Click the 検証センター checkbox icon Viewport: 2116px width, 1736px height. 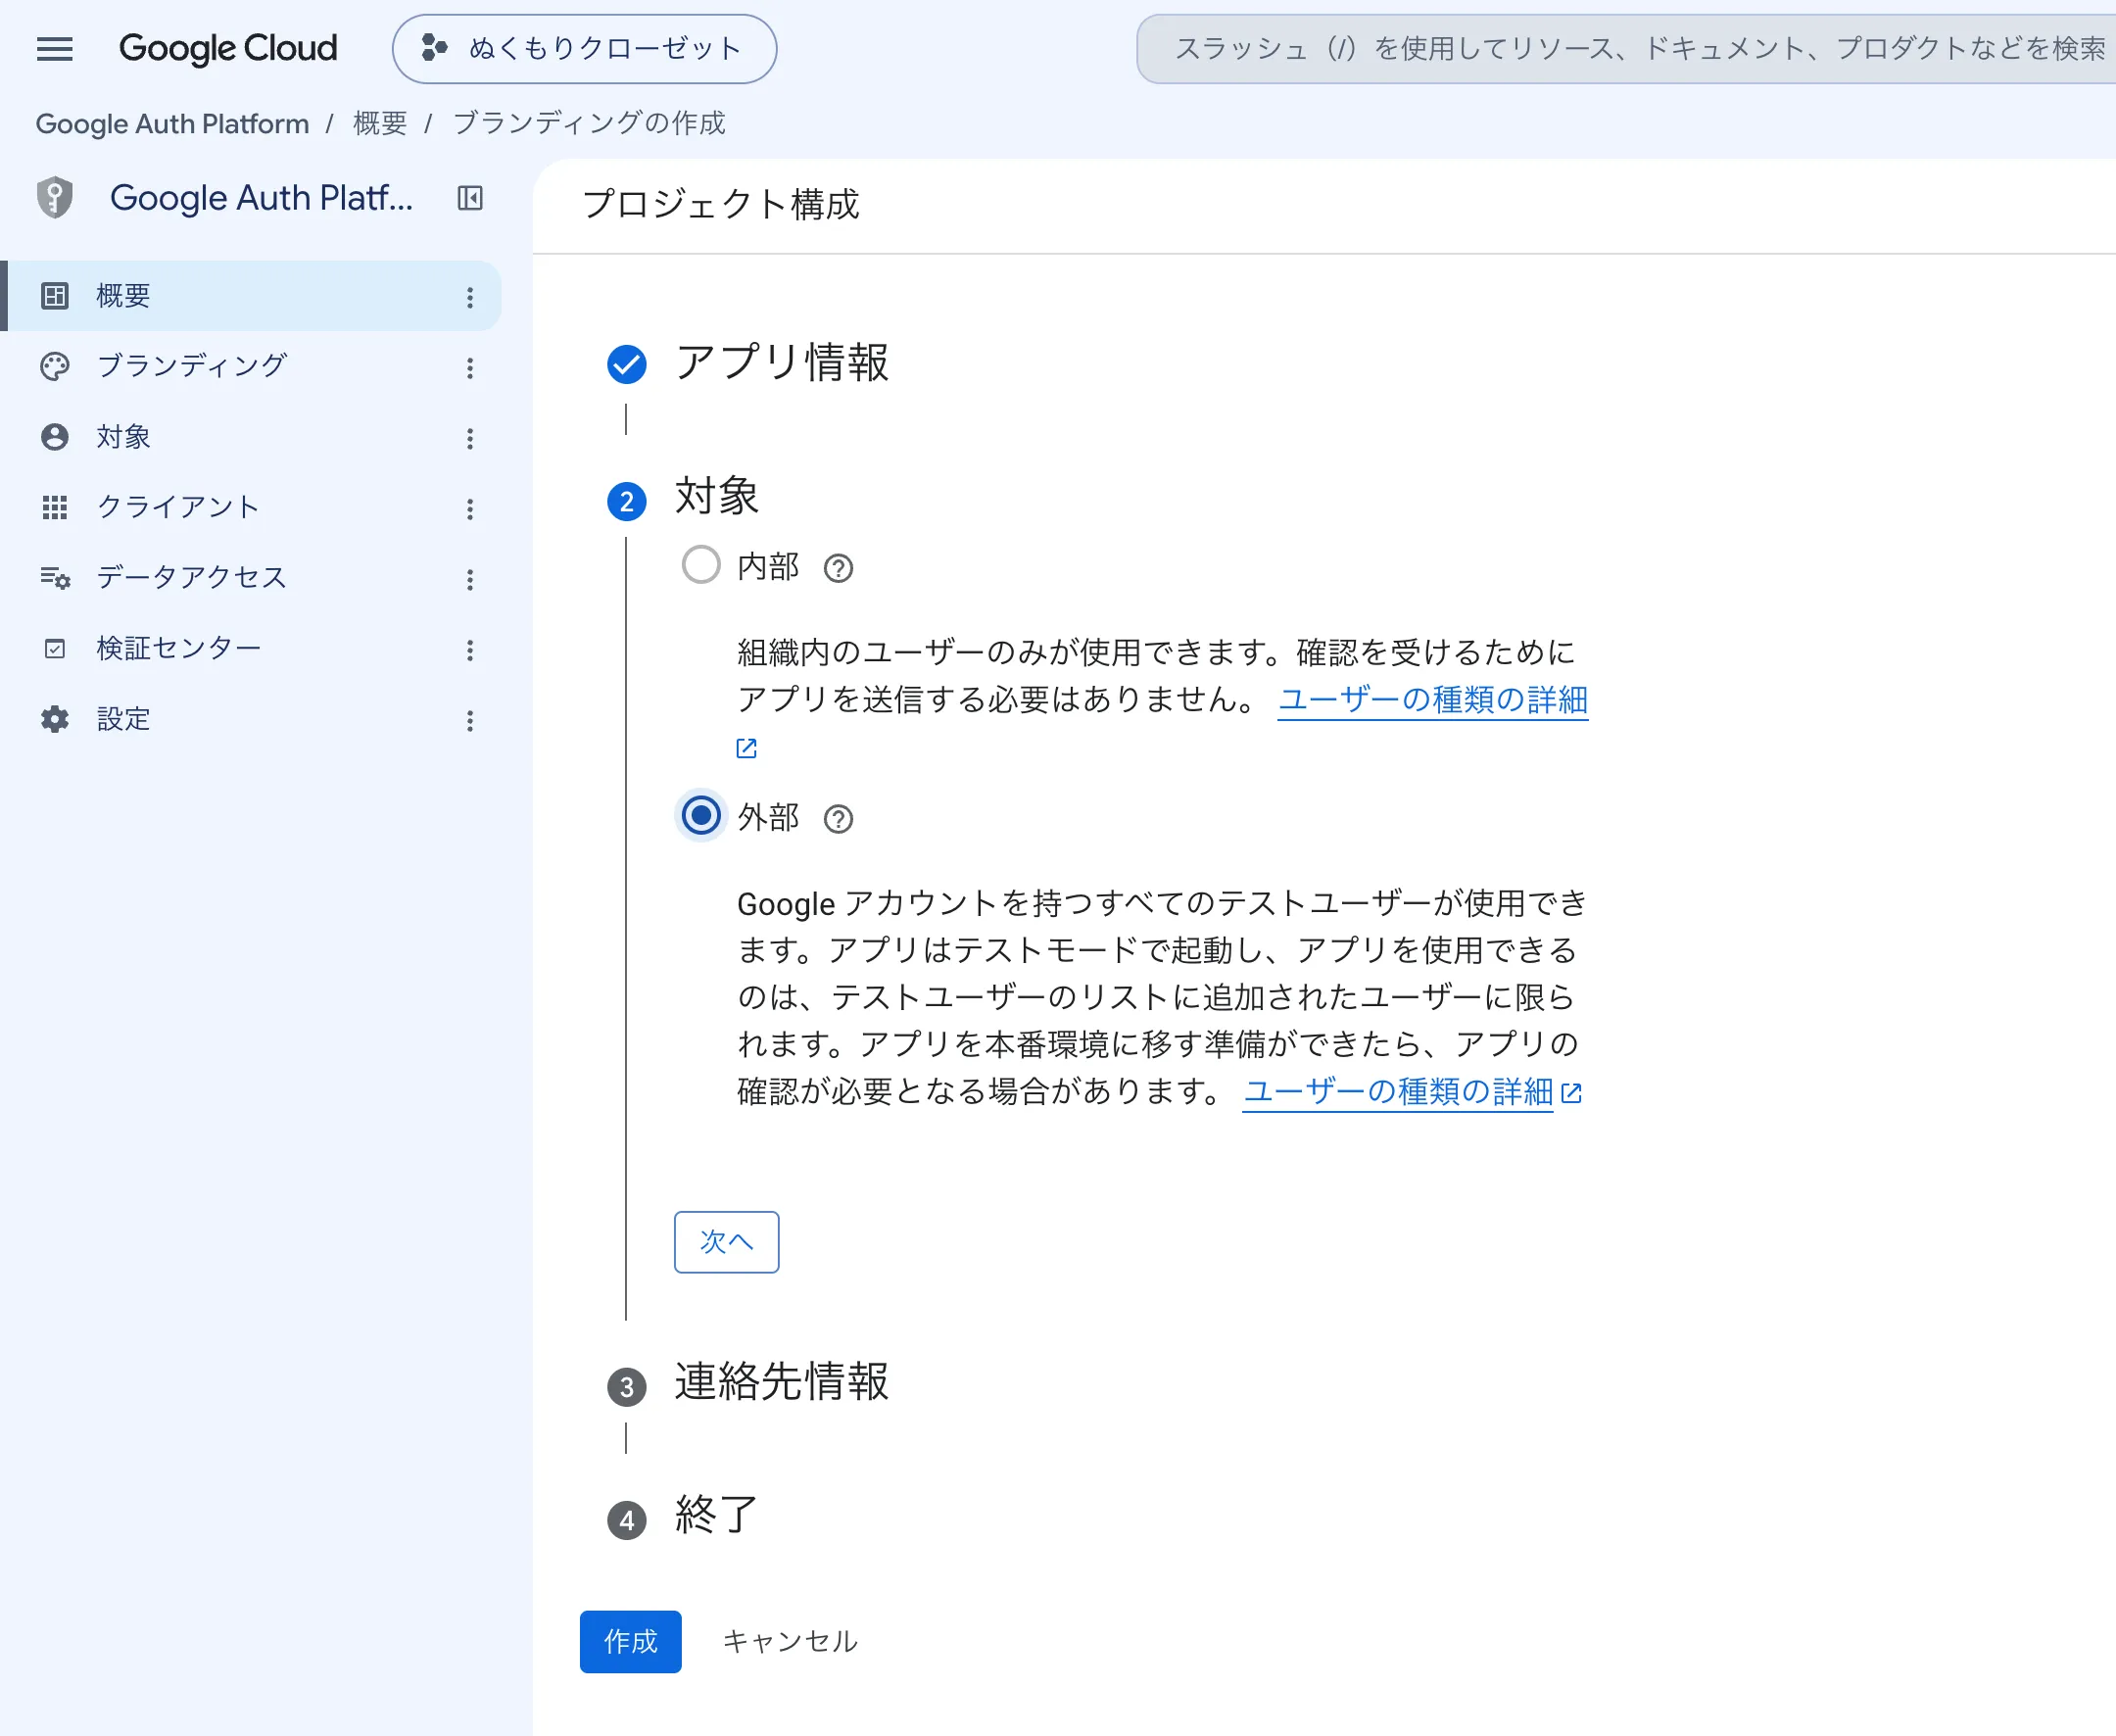tap(55, 649)
